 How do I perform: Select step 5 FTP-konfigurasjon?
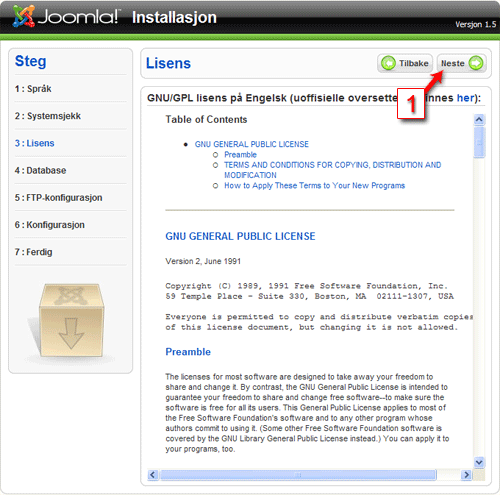coord(58,198)
